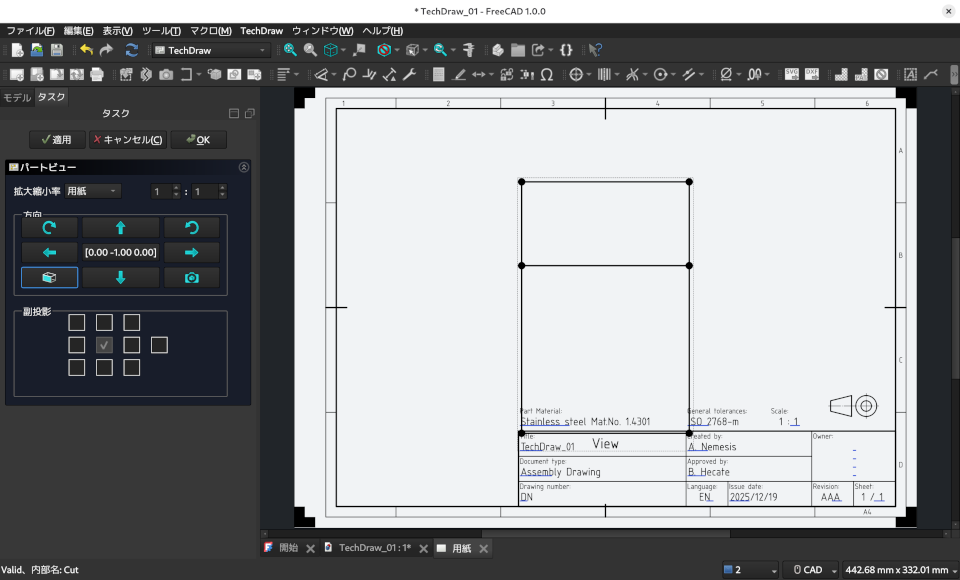Click the Export page as DXF icon

[x=813, y=74]
